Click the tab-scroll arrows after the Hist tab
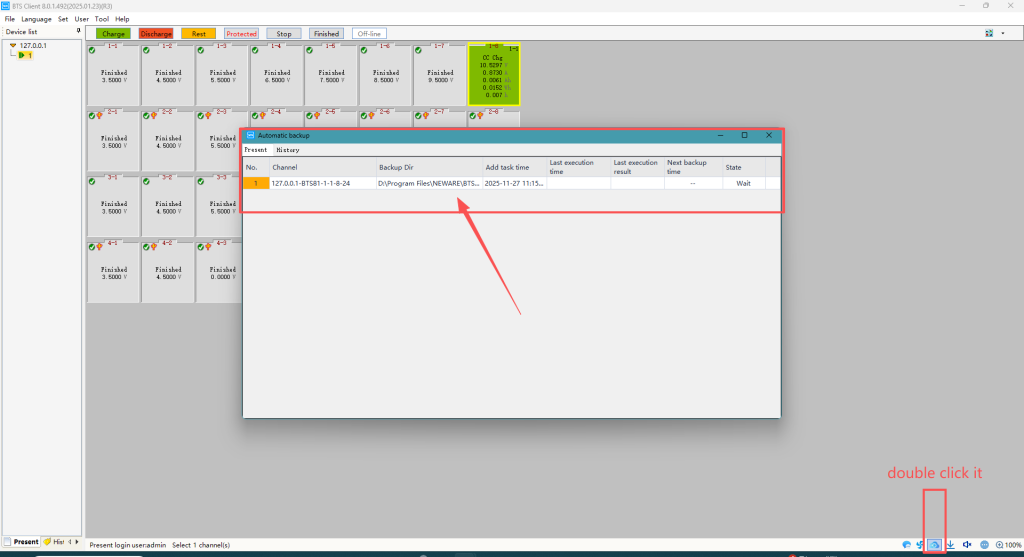 click(x=73, y=542)
